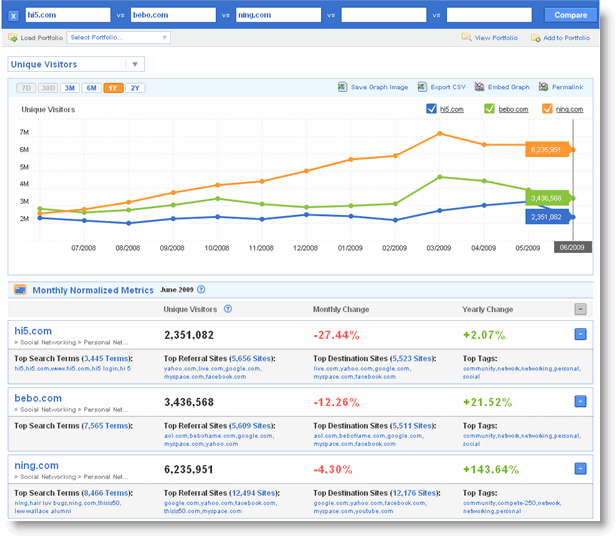This screenshot has width=616, height=537.
Task: Collapse the hi5.com details row
Action: click(x=580, y=334)
